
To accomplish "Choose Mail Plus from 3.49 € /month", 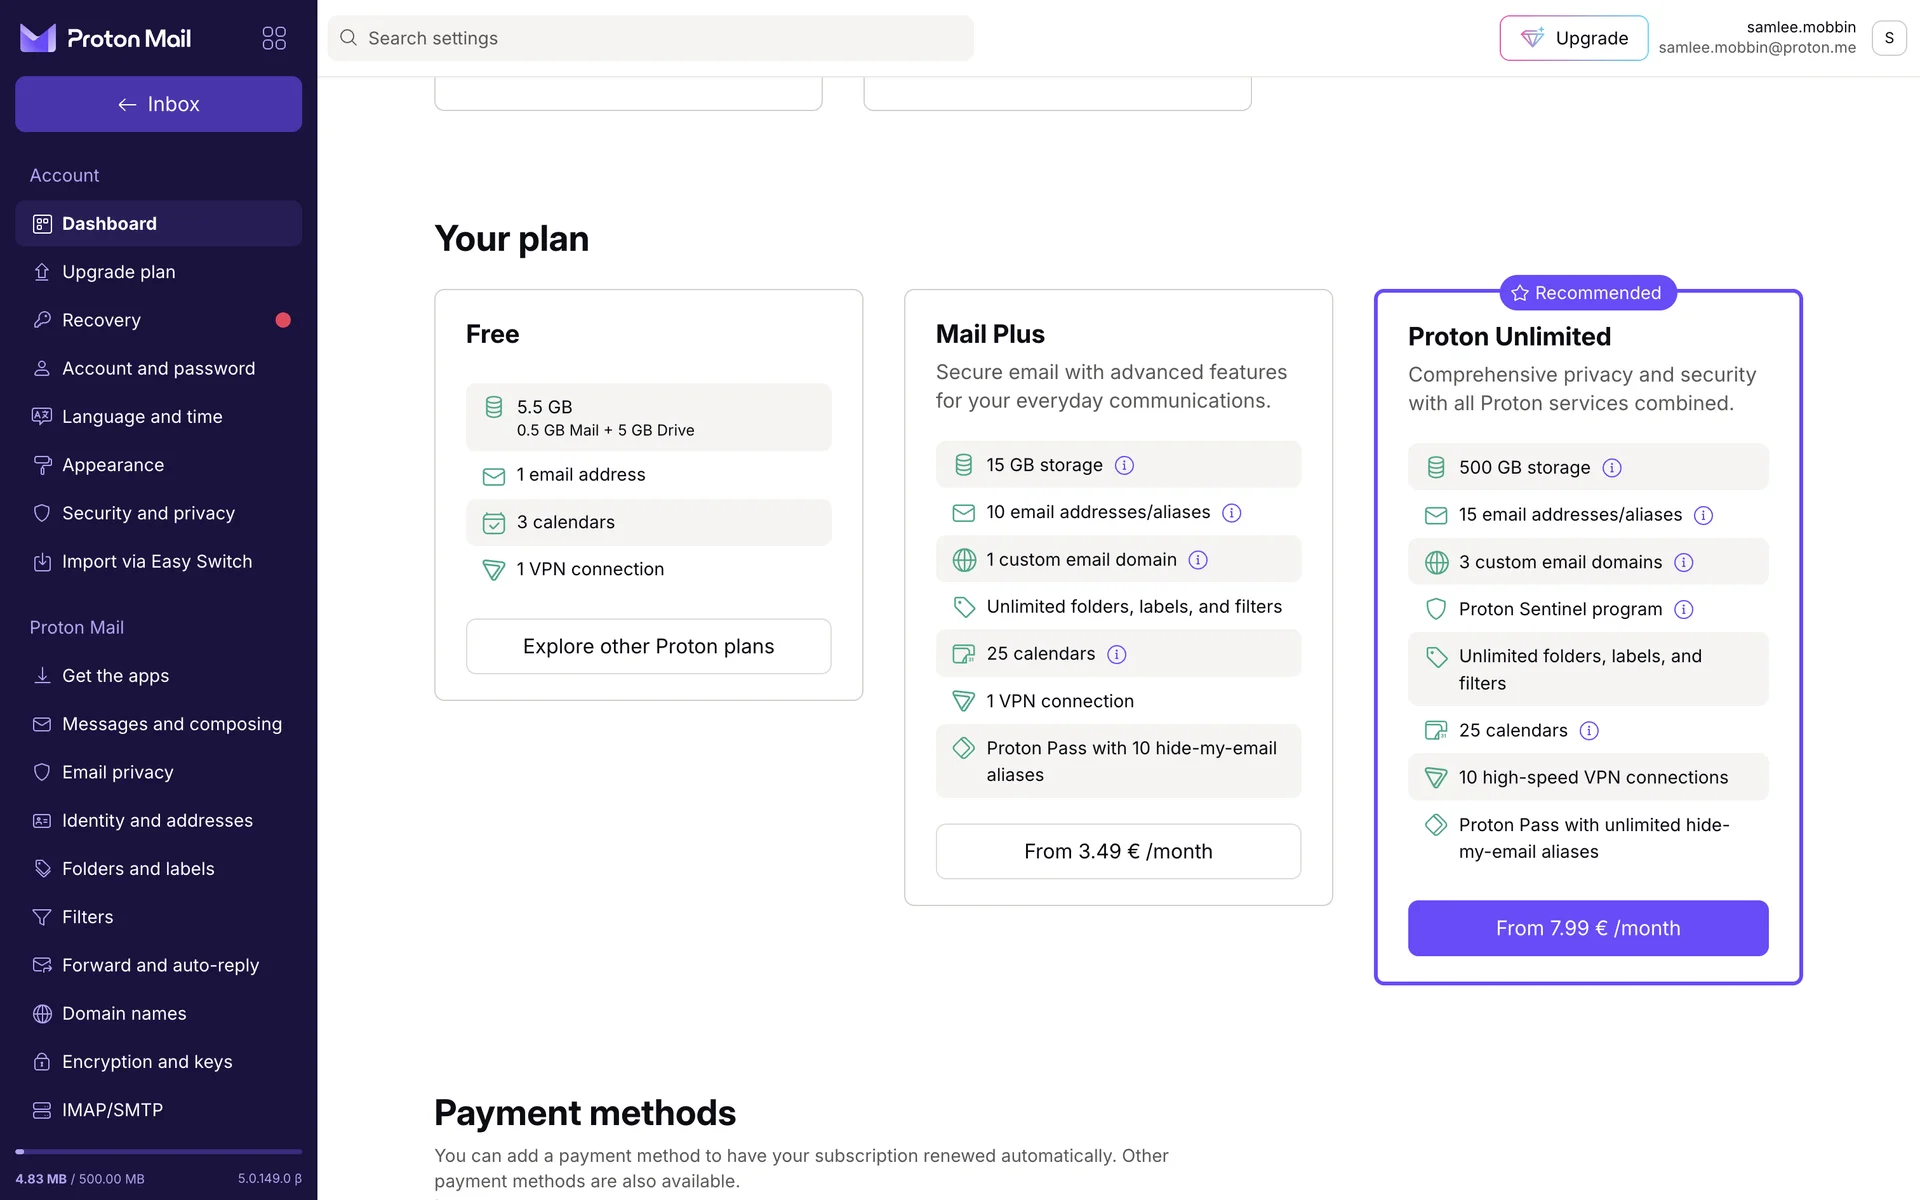I will click(1118, 851).
